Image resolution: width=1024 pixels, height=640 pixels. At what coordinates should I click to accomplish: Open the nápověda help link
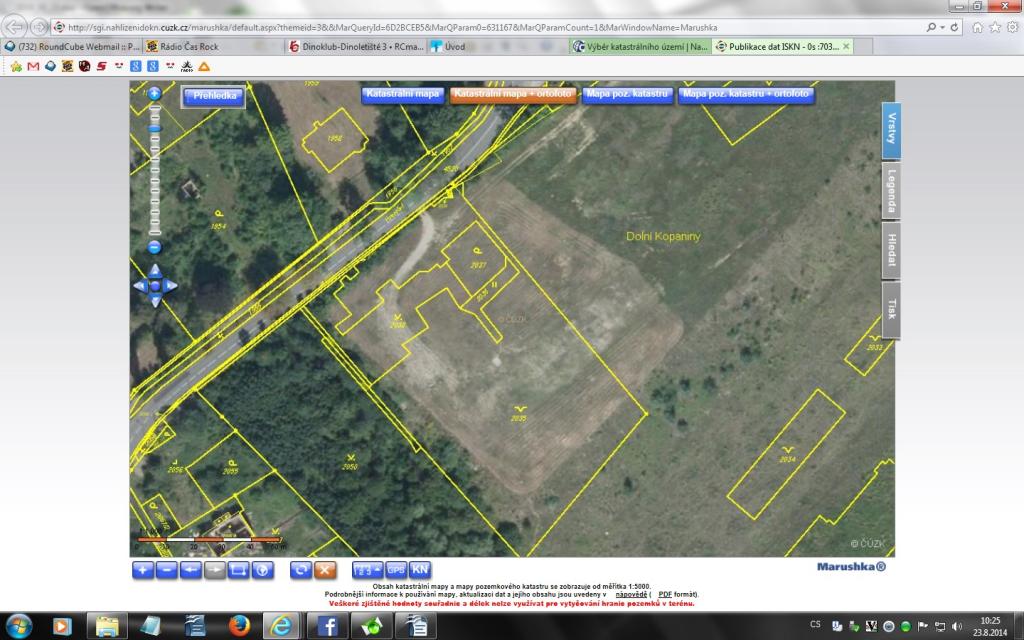[x=631, y=594]
